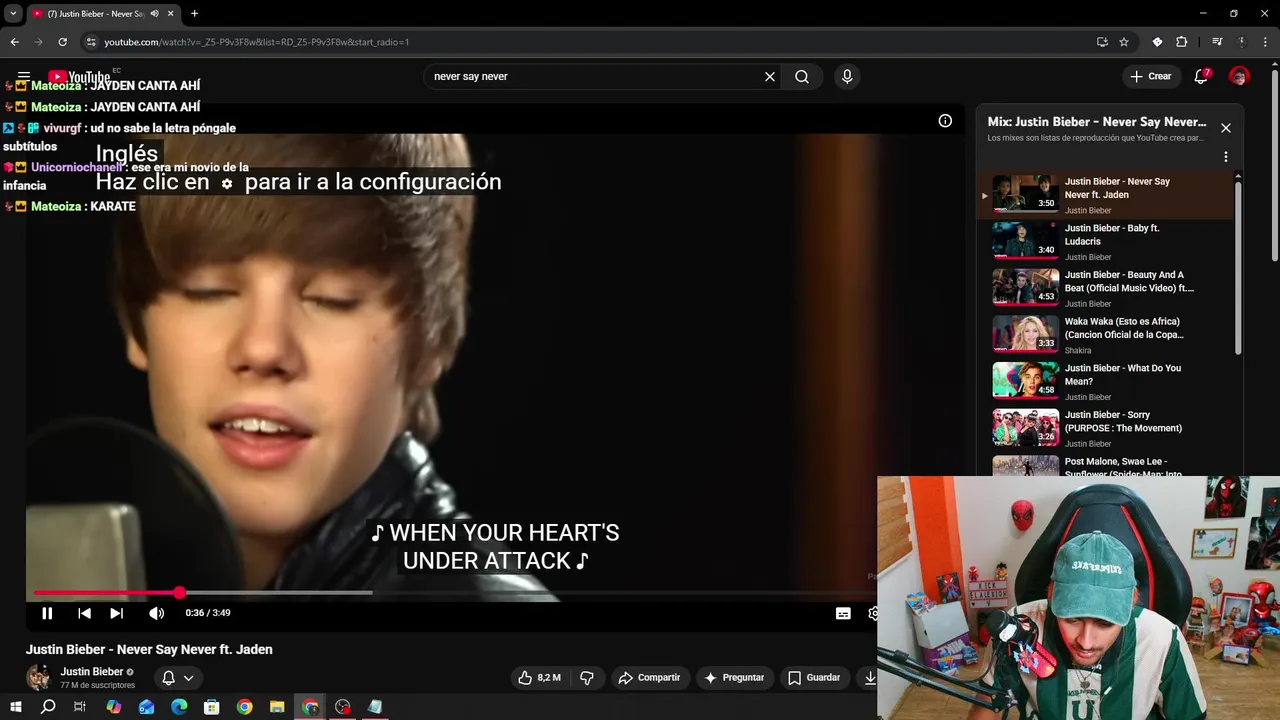
Task: Open Windows taskbar search
Action: tap(48, 707)
